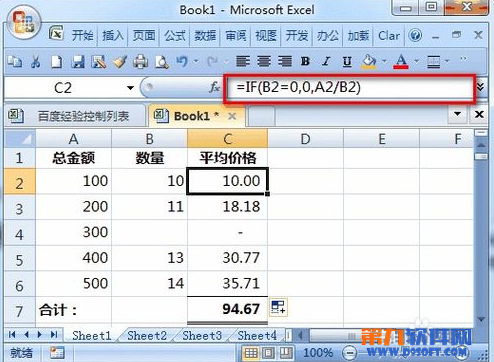Open the 公式 ribbon tab

tap(174, 35)
